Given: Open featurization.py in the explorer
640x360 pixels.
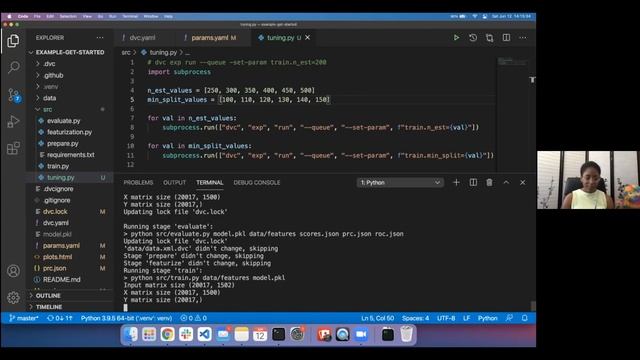Looking at the screenshot, I should [x=69, y=132].
